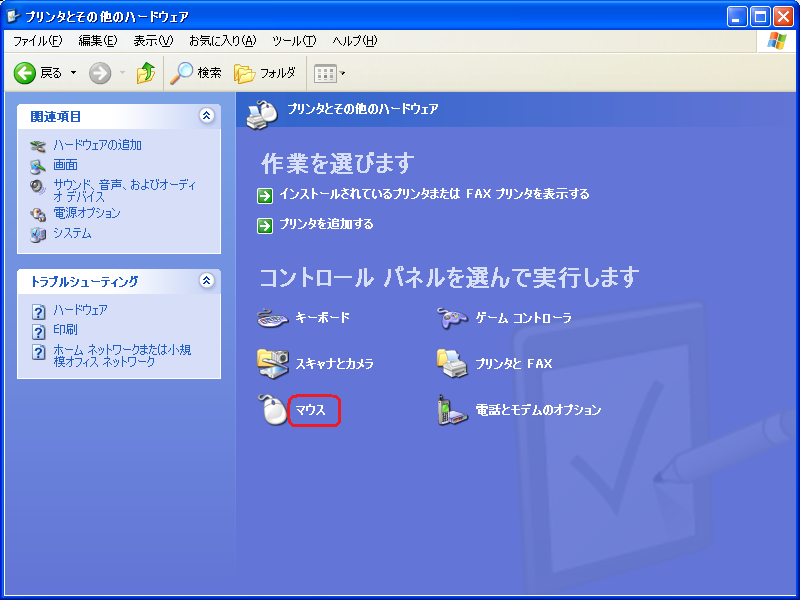
Task: Click the プリンタを追加する task link
Action: pyautogui.click(x=326, y=224)
